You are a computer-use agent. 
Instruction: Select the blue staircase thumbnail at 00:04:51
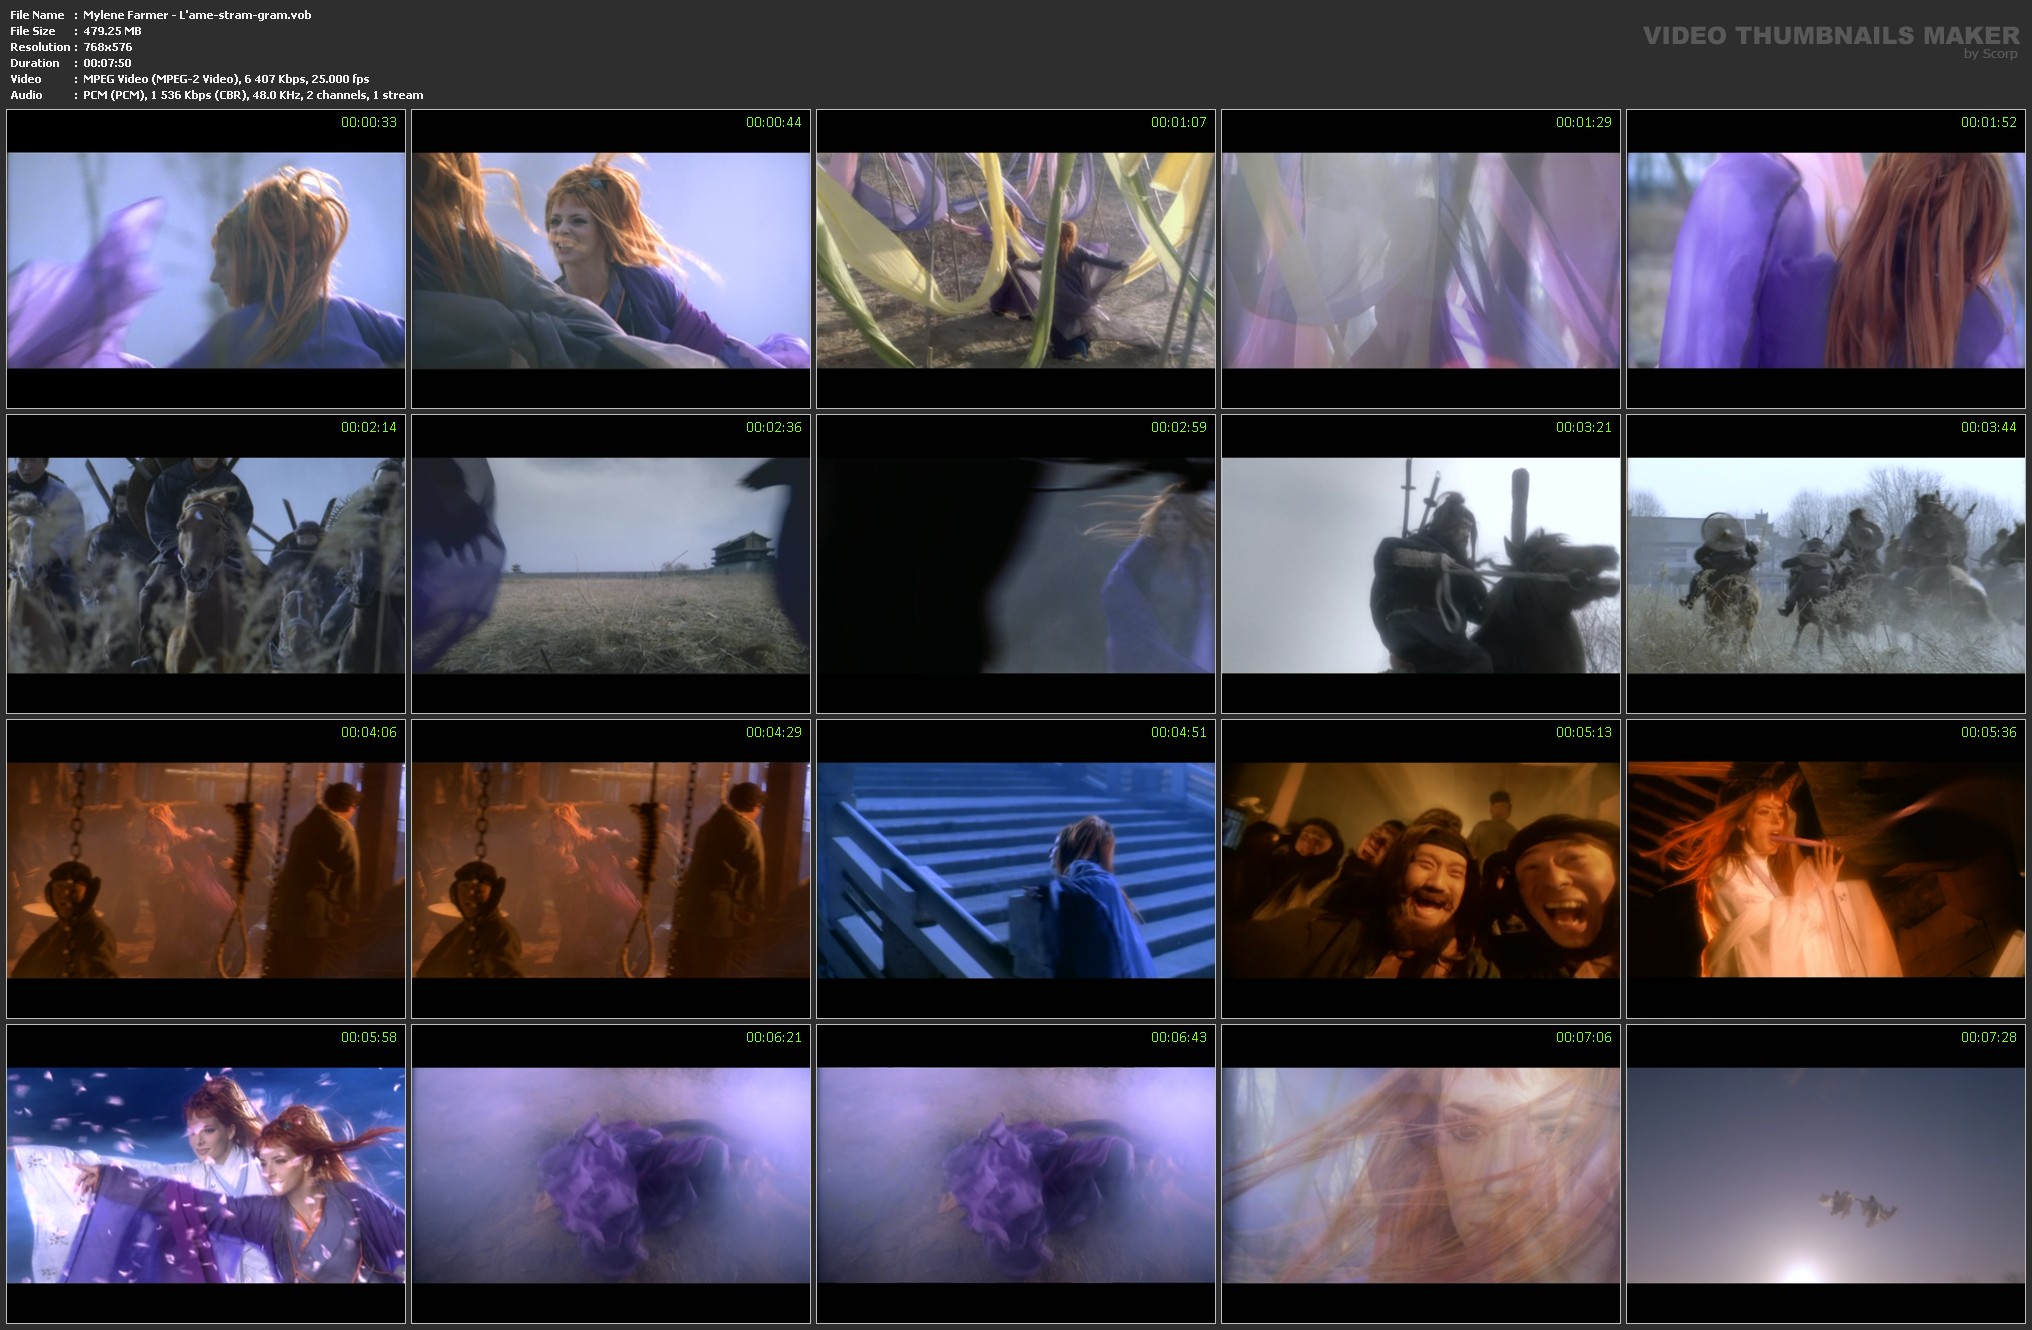(x=1016, y=869)
